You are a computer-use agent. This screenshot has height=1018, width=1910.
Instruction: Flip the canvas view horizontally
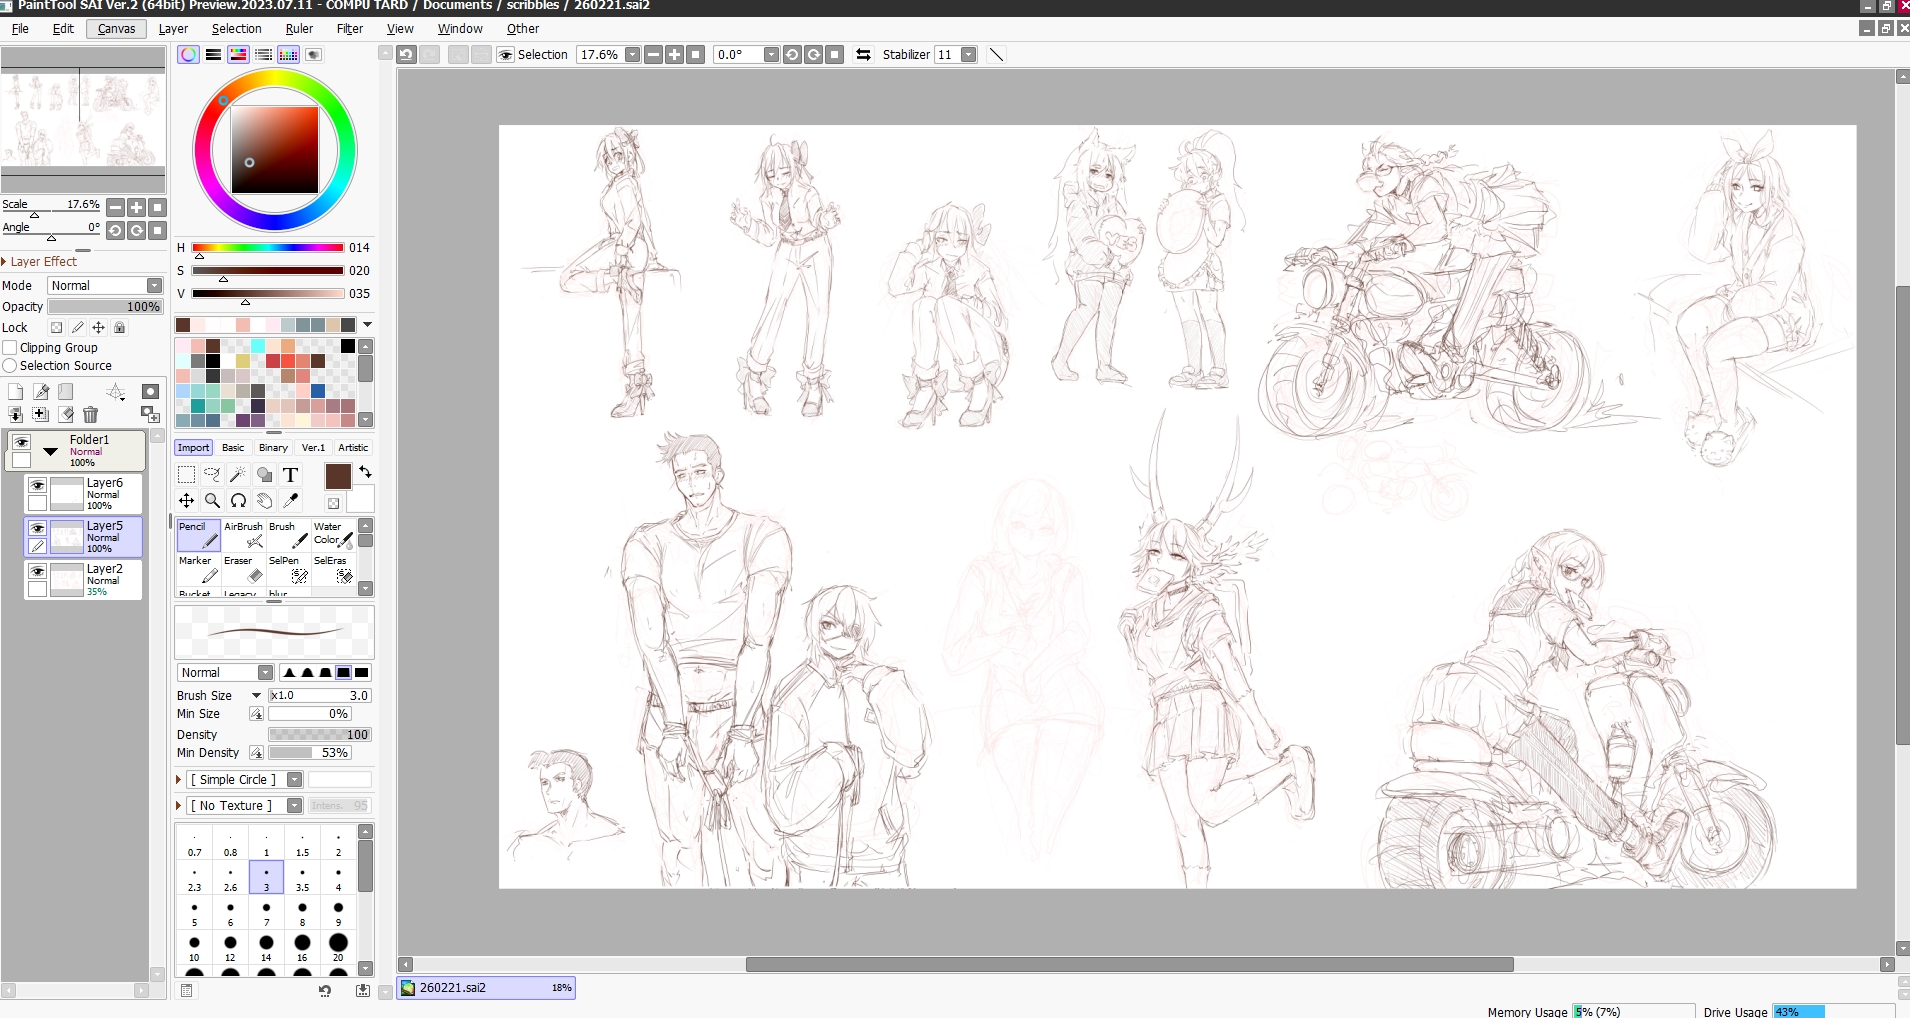863,55
